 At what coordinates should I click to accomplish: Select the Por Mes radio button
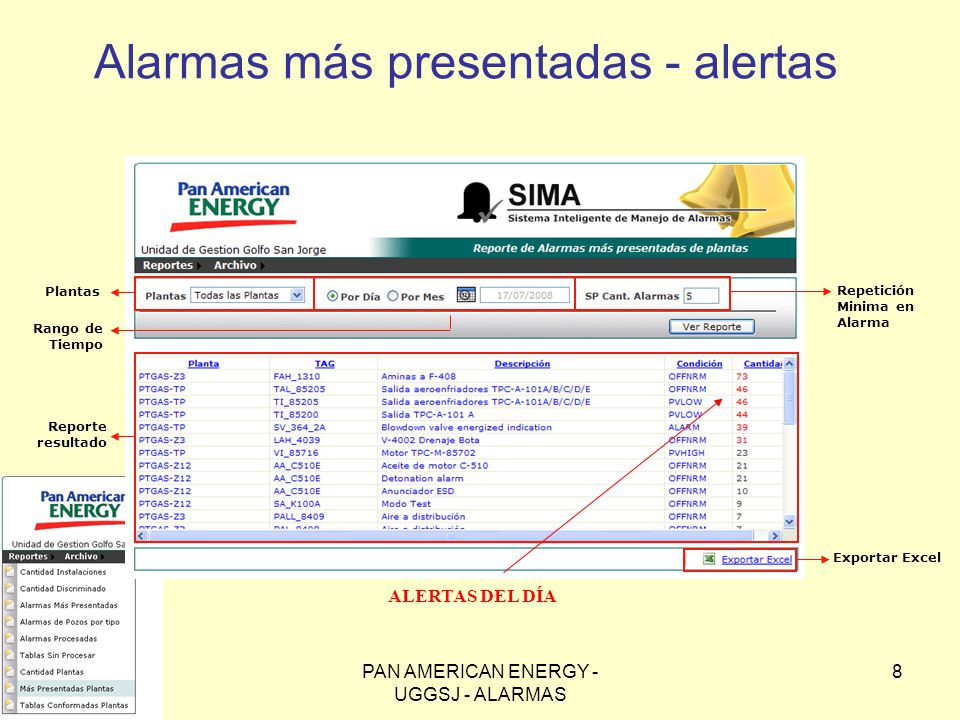click(393, 296)
